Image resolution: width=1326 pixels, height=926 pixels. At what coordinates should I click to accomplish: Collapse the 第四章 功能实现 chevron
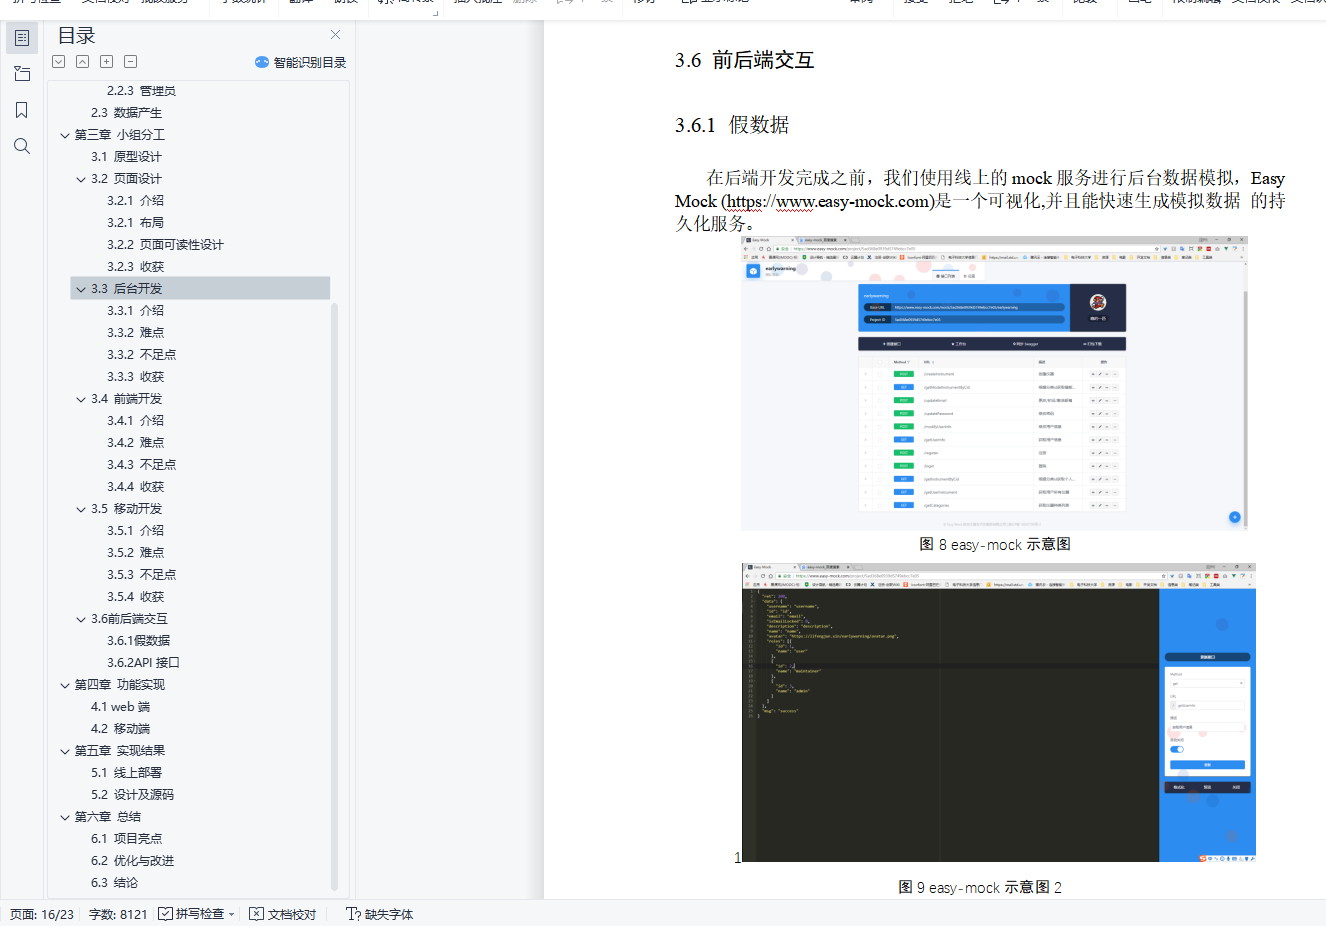tap(65, 685)
